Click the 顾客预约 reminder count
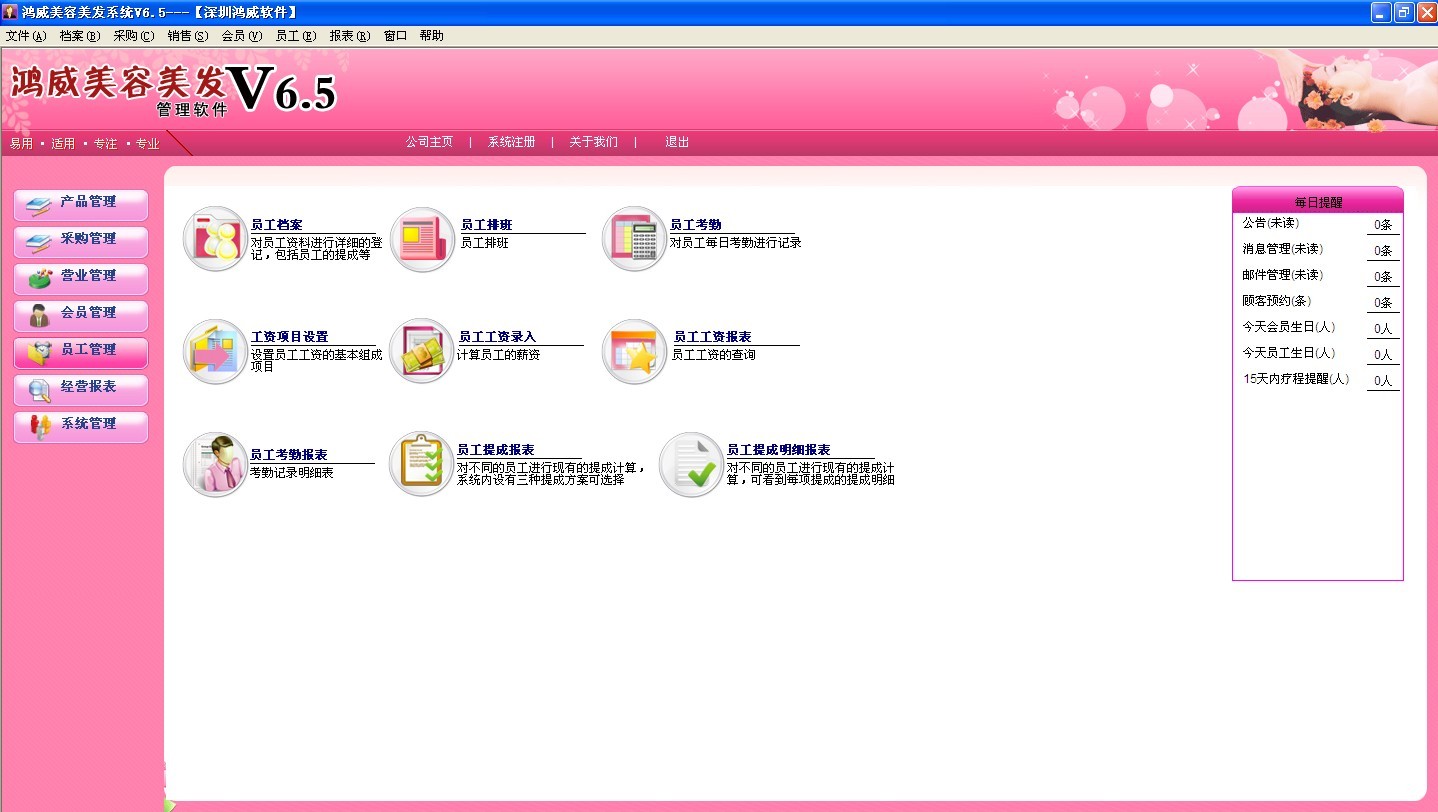Image resolution: width=1438 pixels, height=812 pixels. pyautogui.click(x=1382, y=303)
